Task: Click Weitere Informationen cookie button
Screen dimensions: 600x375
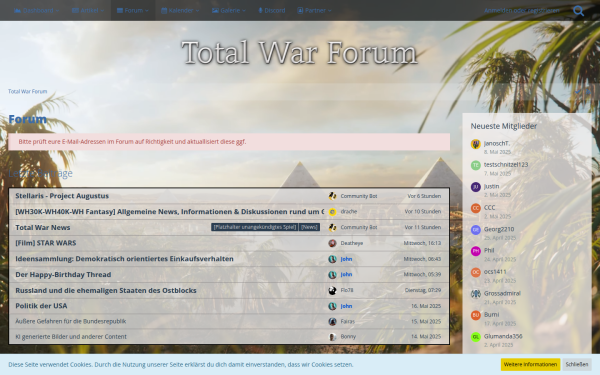Action: coord(530,364)
